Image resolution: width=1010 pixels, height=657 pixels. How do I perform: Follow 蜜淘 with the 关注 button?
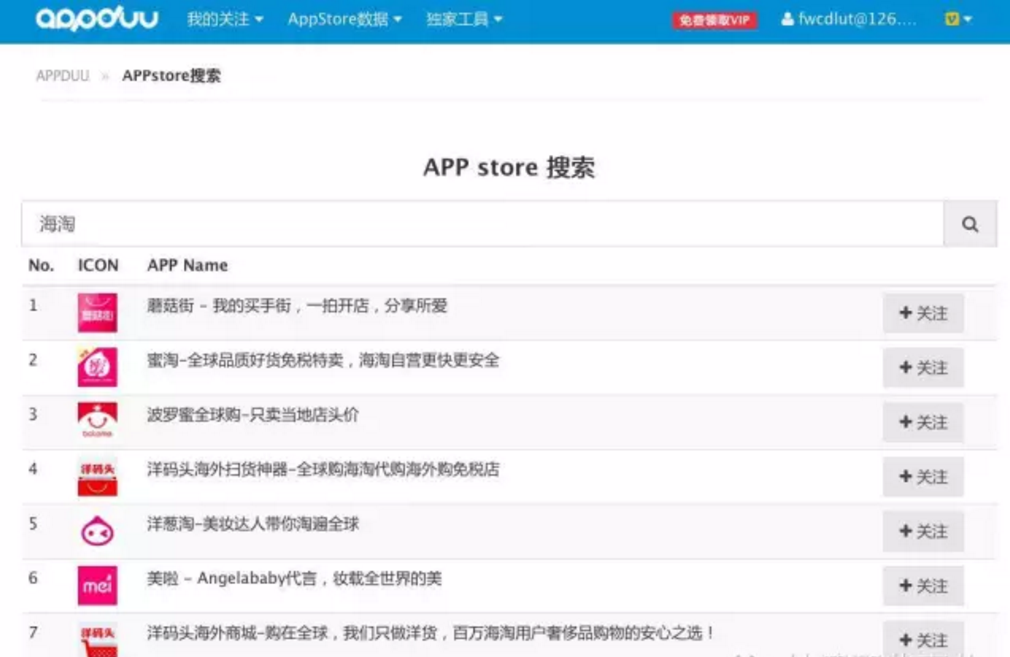[923, 368]
